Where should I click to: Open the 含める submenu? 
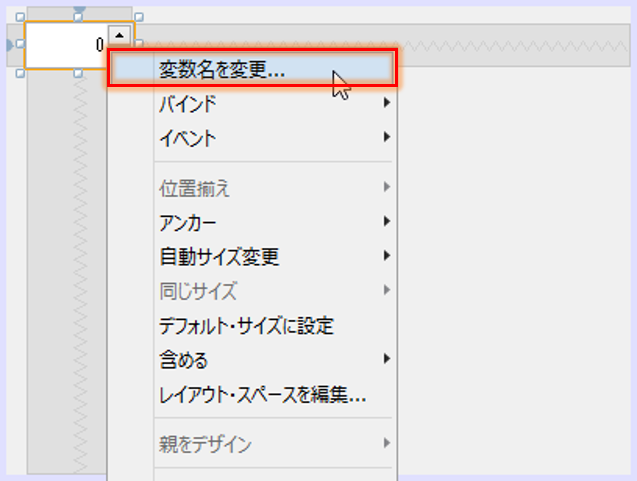(x=252, y=359)
